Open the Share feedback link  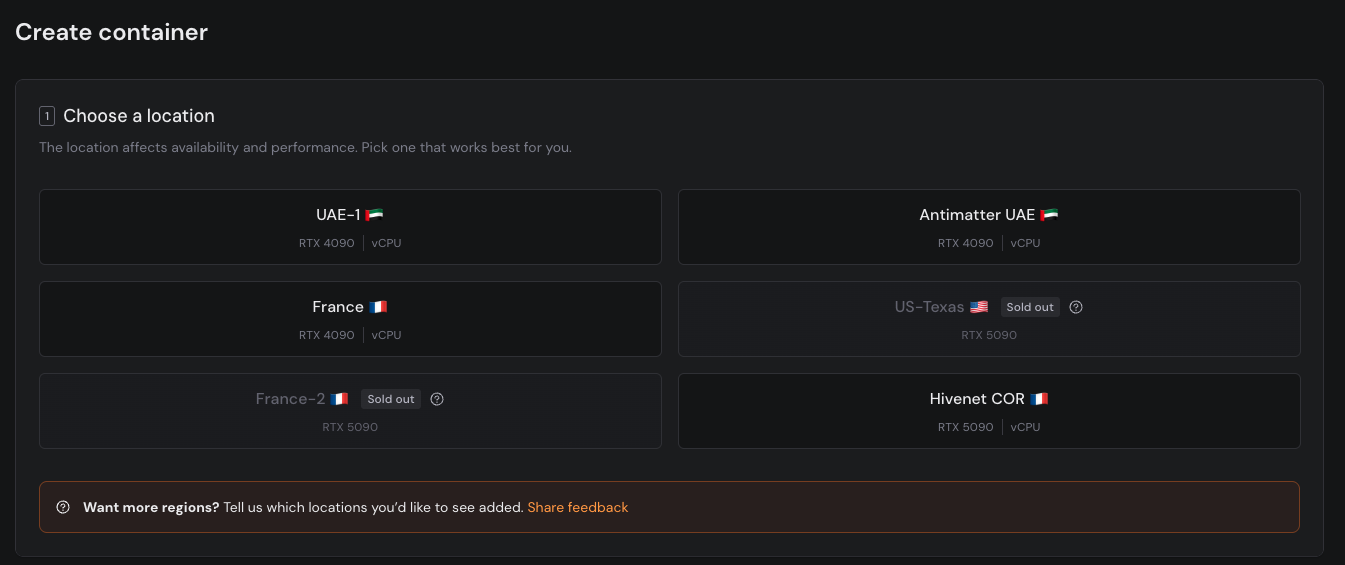tap(578, 507)
